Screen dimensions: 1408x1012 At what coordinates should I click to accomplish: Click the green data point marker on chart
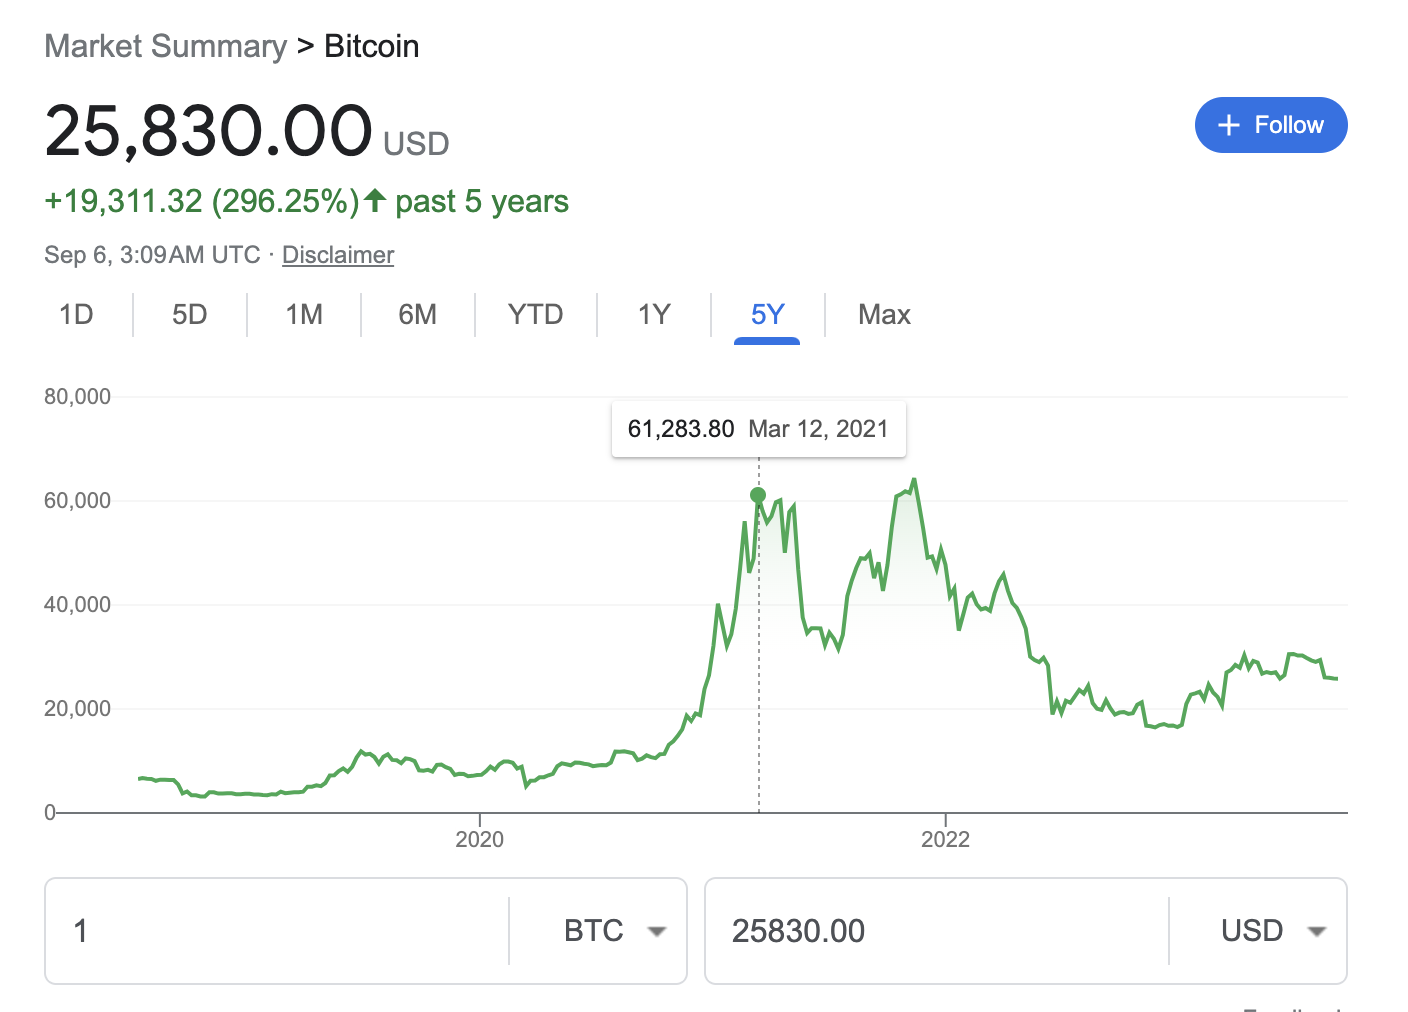point(758,495)
